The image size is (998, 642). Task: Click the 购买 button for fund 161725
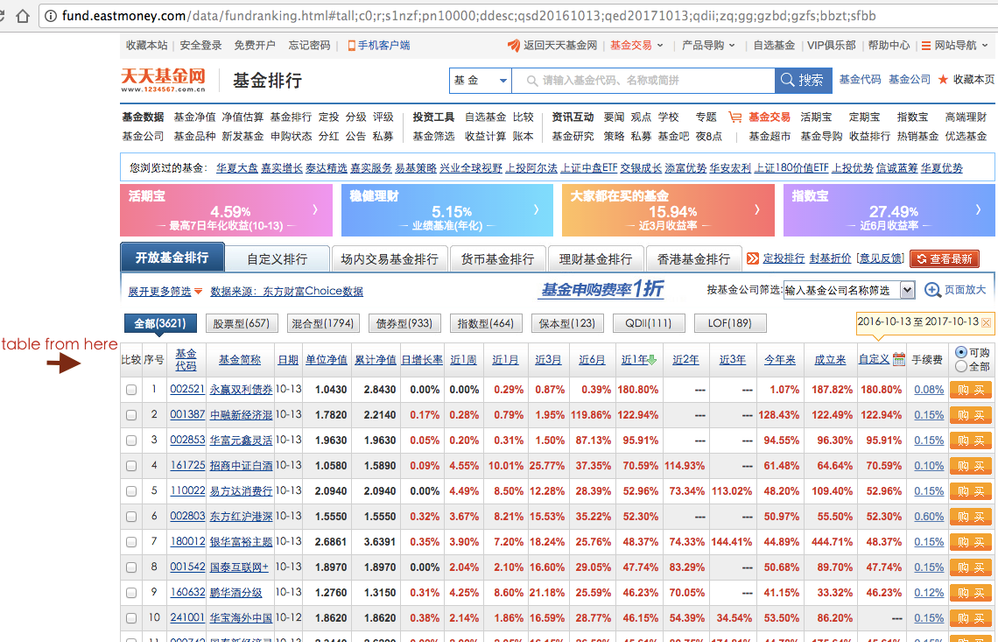971,466
